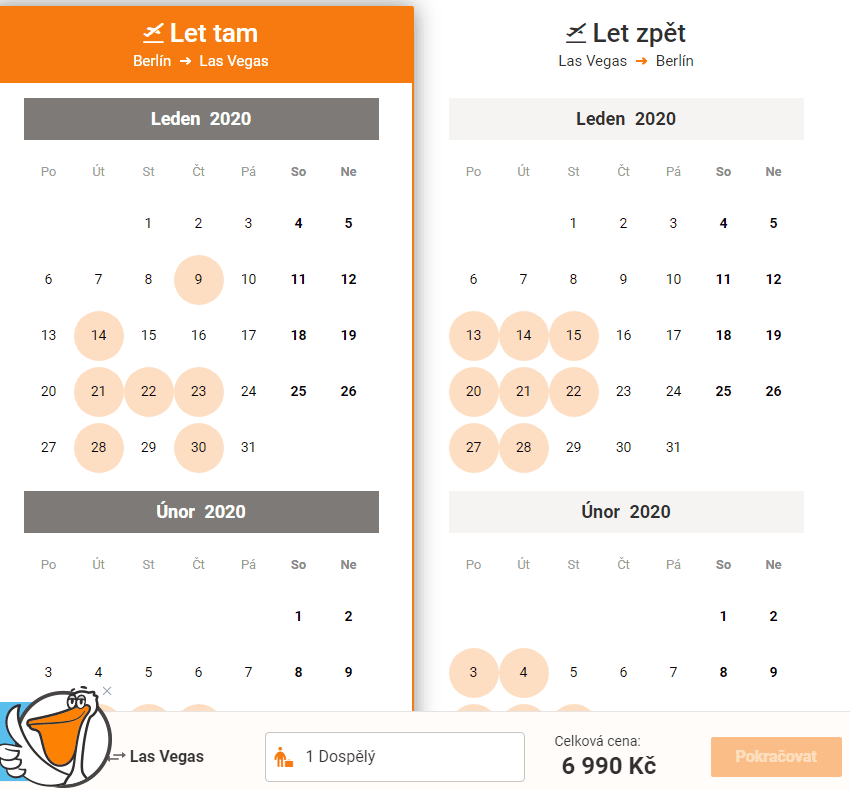Click the return Únor 2020 month header
Screen dimensions: 850x790
point(626,512)
